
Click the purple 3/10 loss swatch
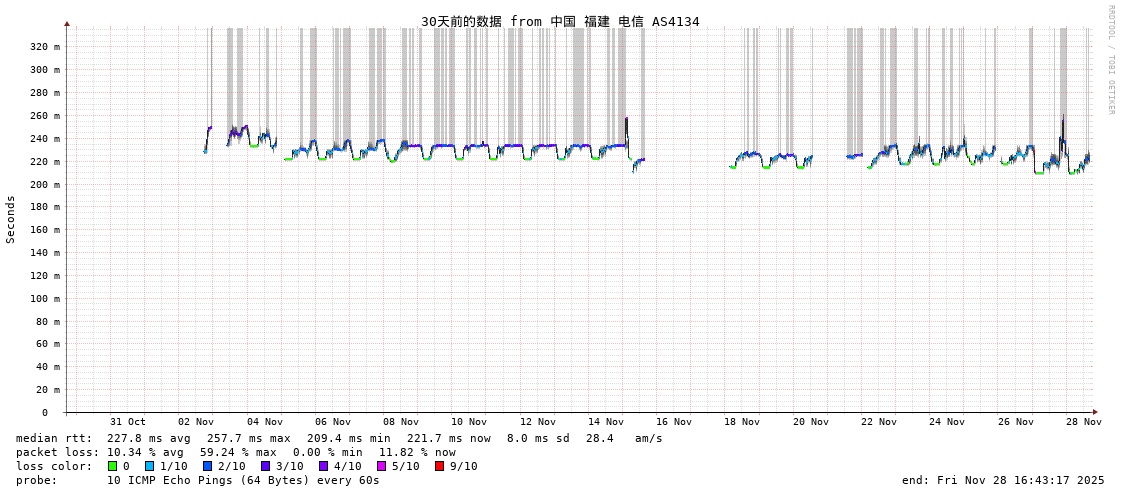coord(265,466)
